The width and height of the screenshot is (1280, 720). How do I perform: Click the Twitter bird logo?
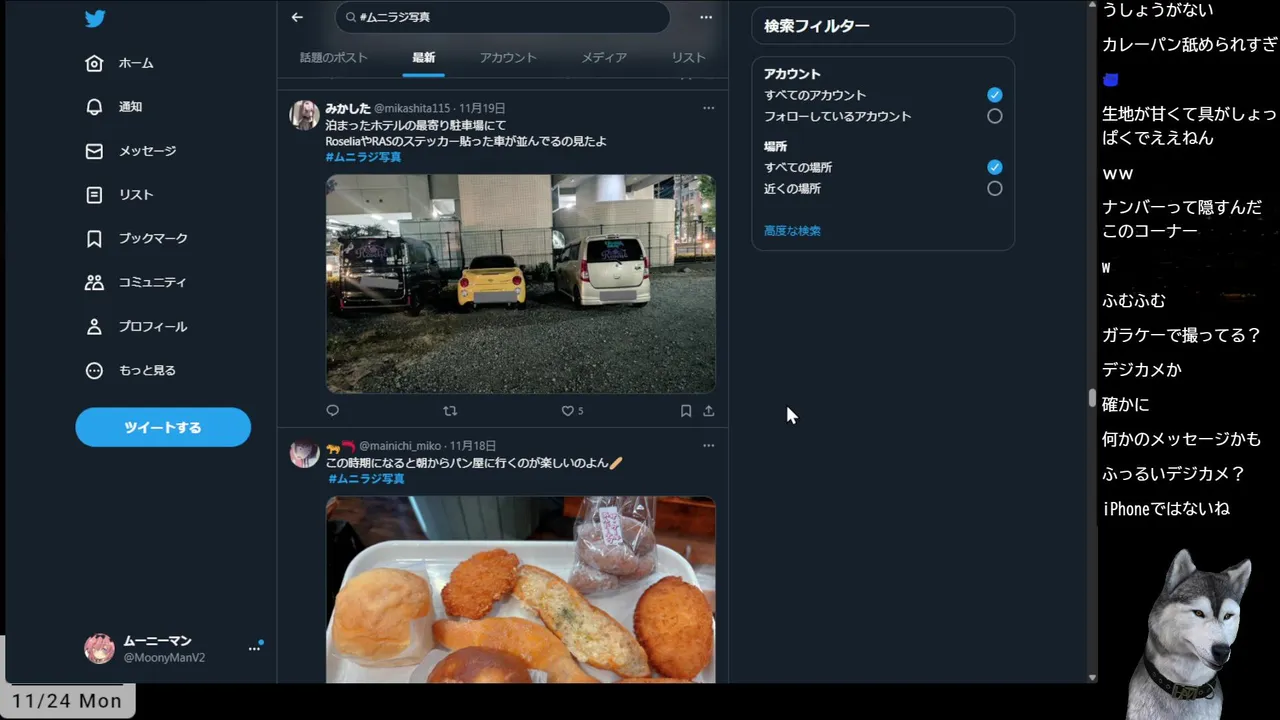click(94, 18)
